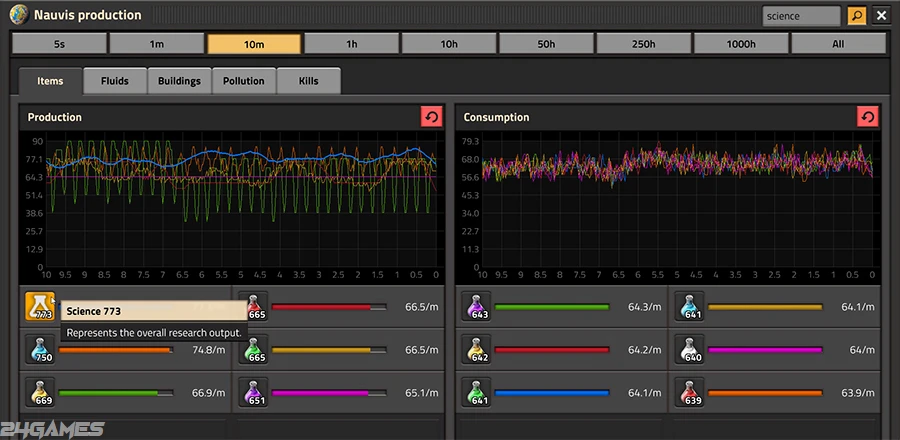Click the red bar beside consumption pack 642
Screen dimensions: 900x440
pyautogui.click(x=552, y=350)
